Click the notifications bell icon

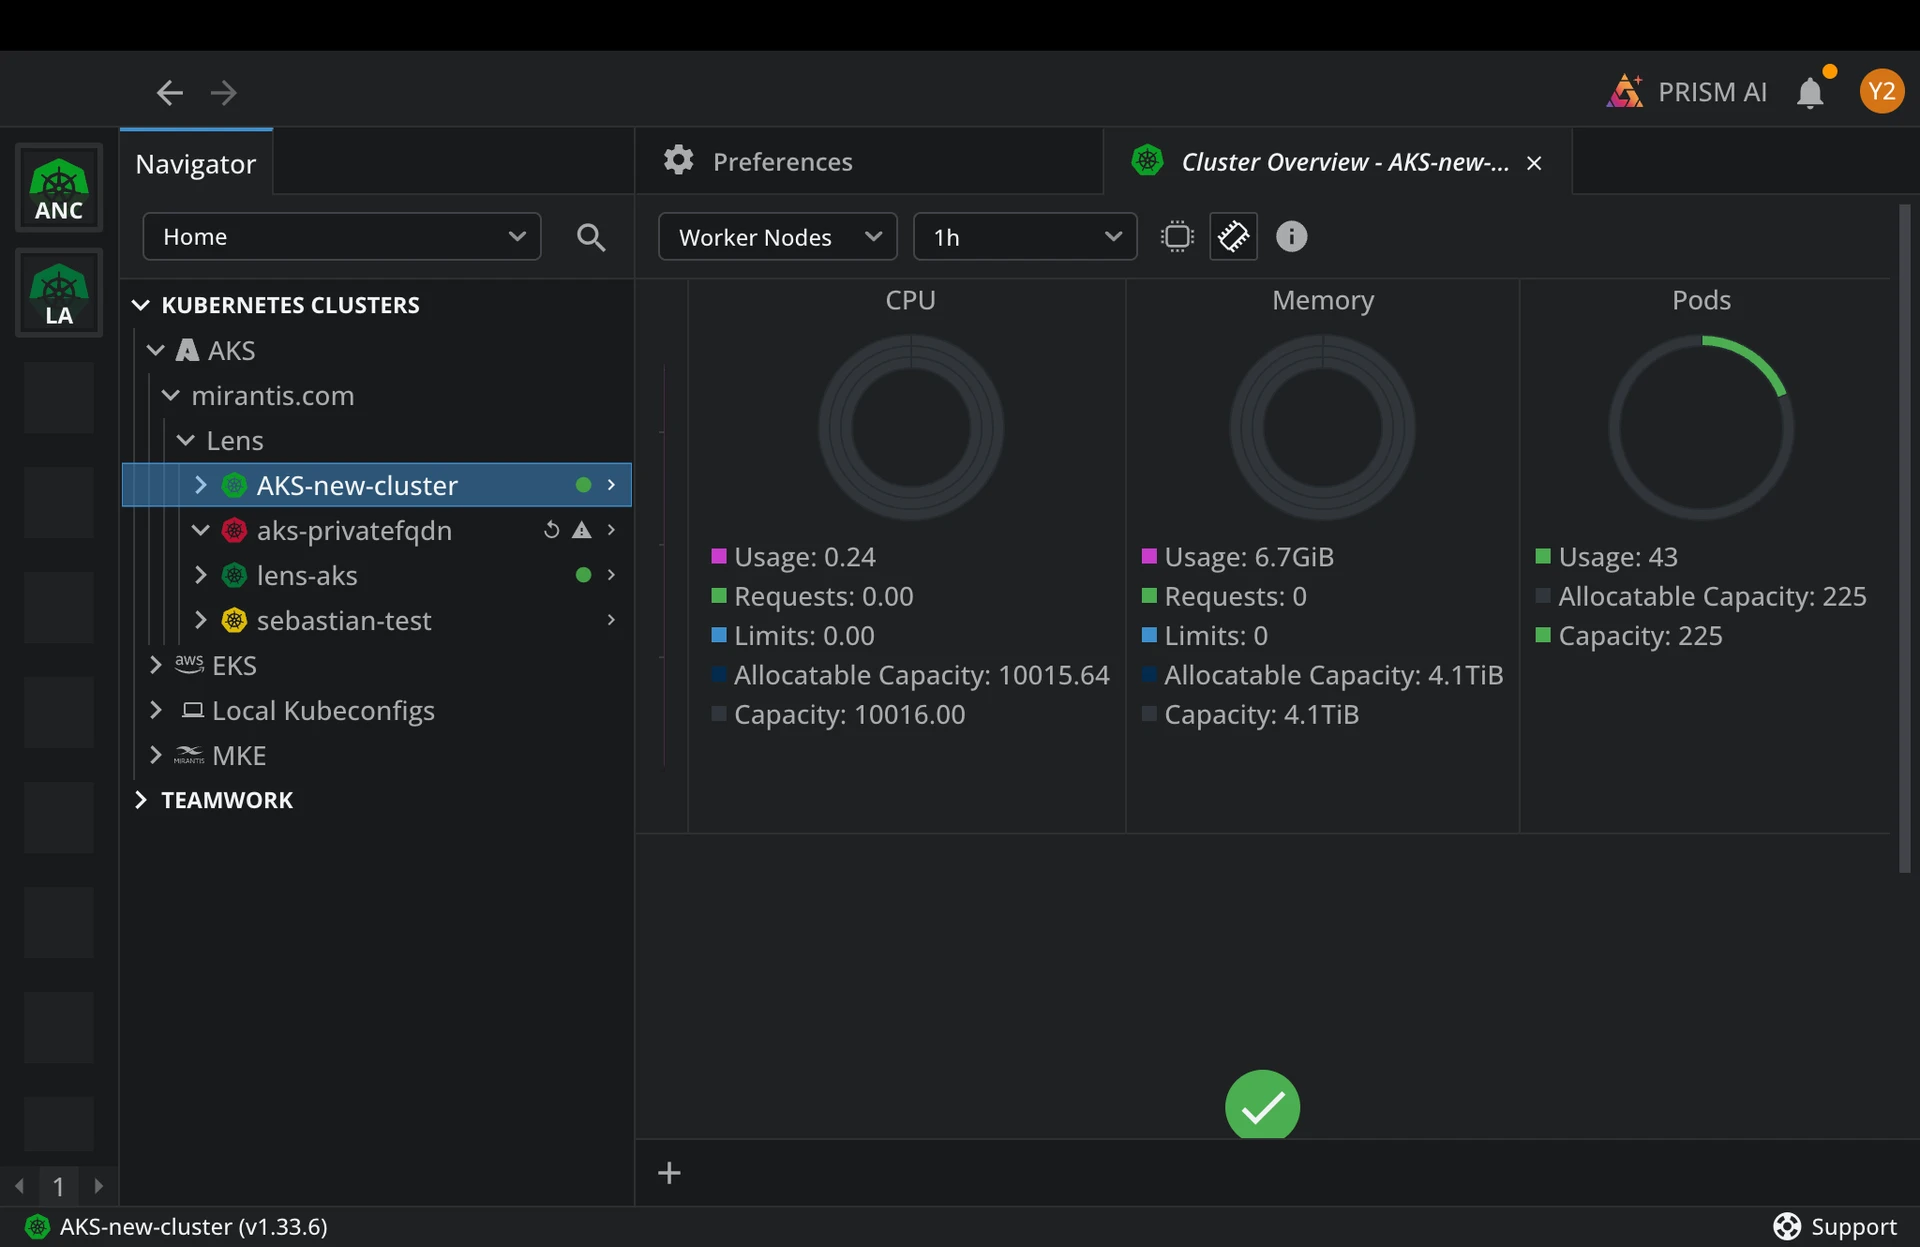pyautogui.click(x=1809, y=93)
